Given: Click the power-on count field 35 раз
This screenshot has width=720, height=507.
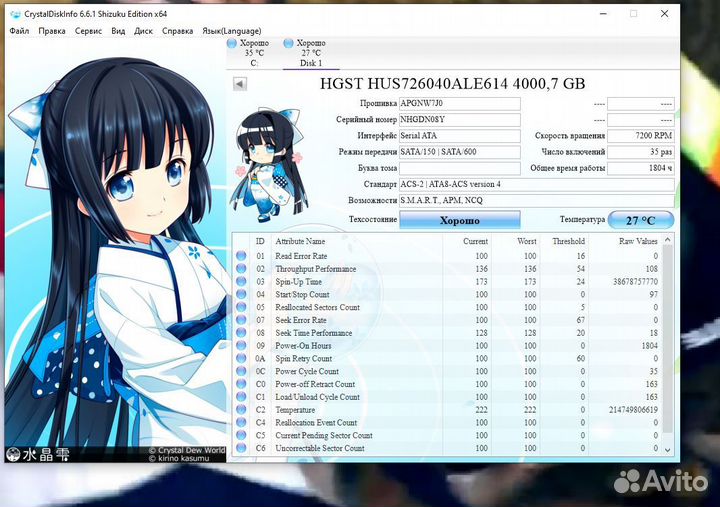Looking at the screenshot, I should click(x=641, y=152).
